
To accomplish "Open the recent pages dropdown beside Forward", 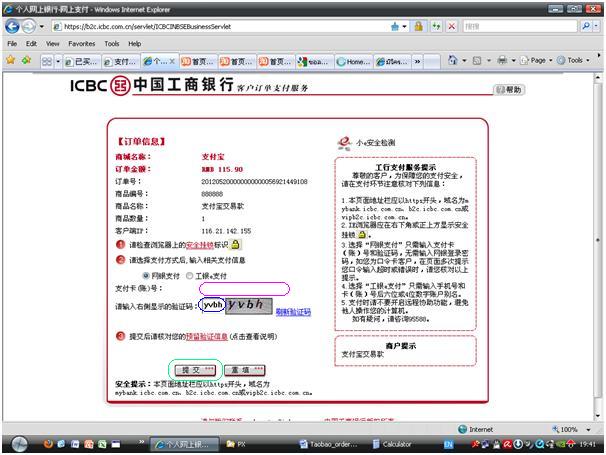I will pos(41,27).
